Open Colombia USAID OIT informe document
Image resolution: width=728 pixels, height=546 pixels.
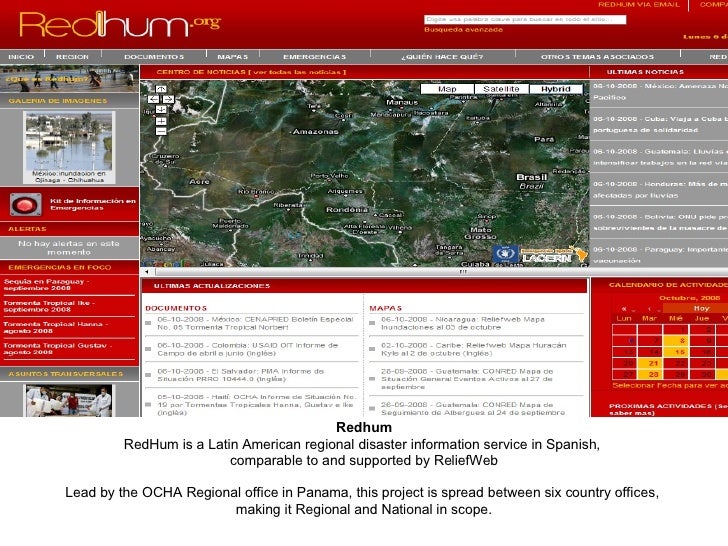tap(247, 349)
